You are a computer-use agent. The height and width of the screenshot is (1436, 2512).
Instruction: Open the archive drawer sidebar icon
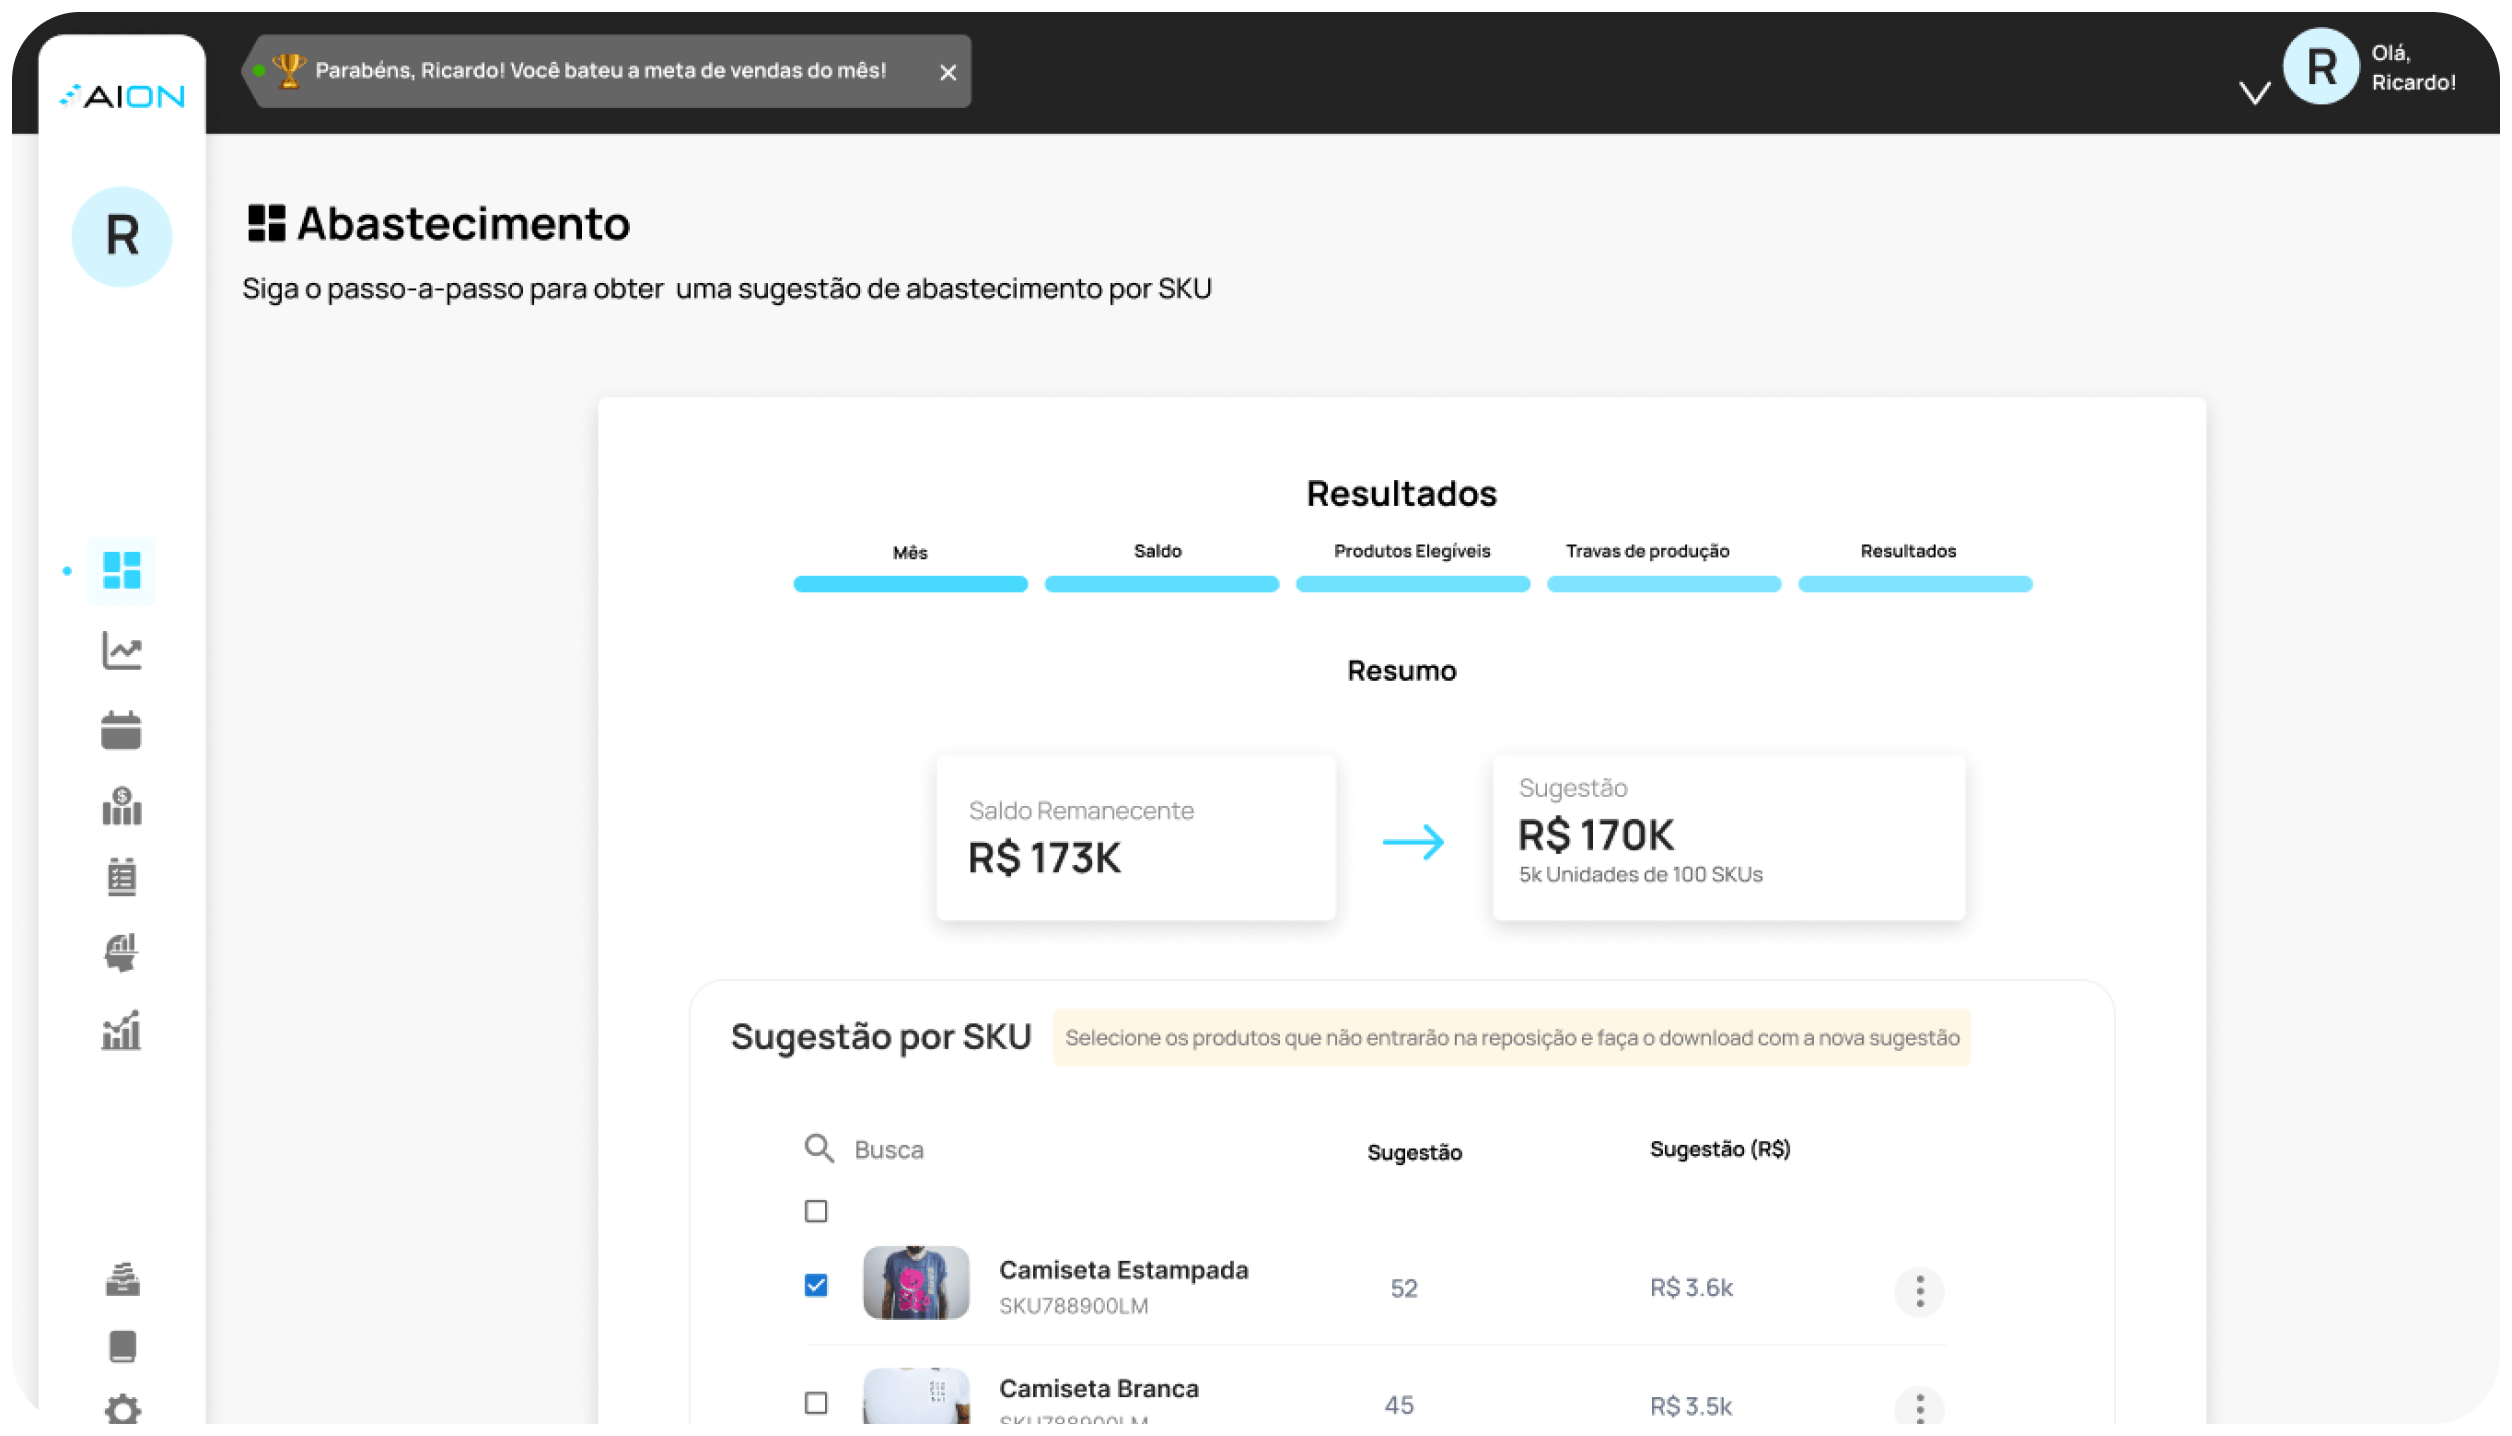pyautogui.click(x=122, y=1279)
